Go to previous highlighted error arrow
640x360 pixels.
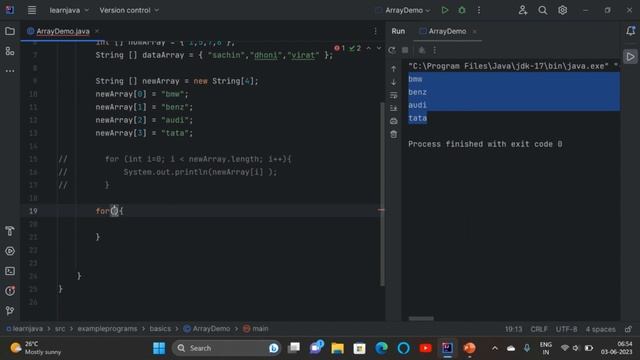(369, 48)
